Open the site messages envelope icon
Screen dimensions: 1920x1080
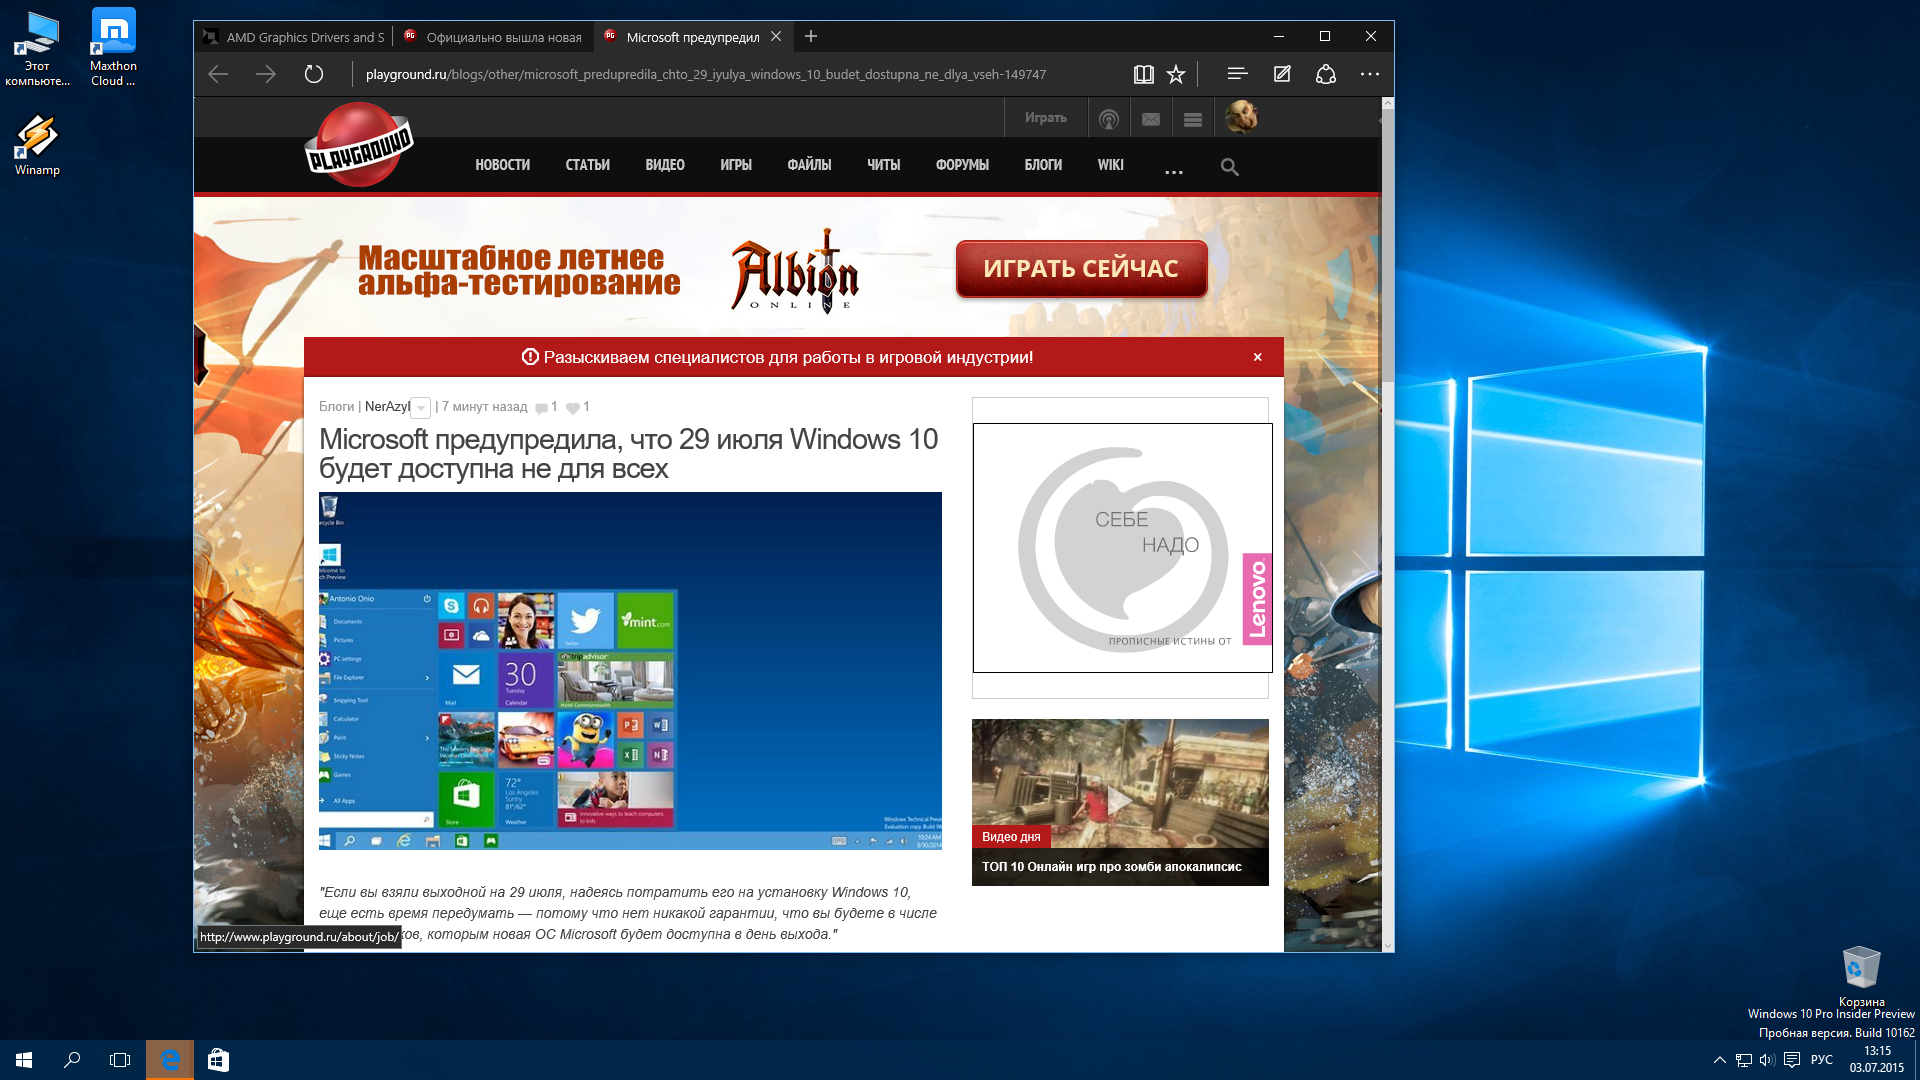coord(1151,119)
